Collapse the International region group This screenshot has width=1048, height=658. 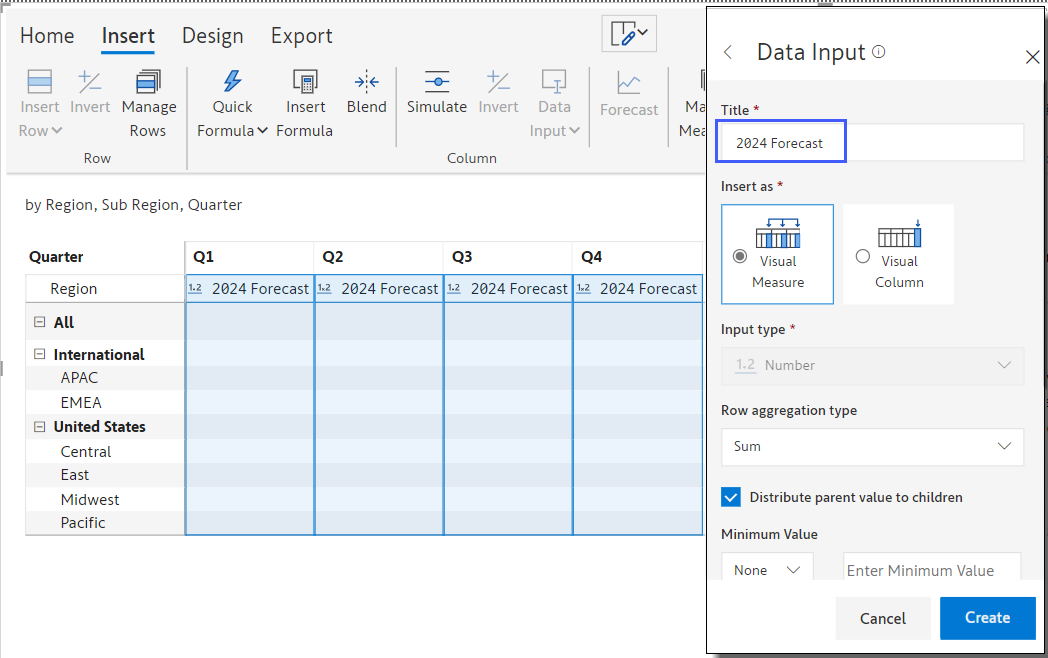(40, 354)
